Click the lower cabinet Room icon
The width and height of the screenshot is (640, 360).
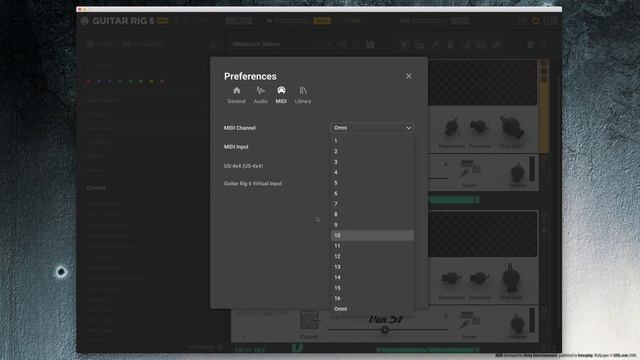pyautogui.click(x=469, y=320)
